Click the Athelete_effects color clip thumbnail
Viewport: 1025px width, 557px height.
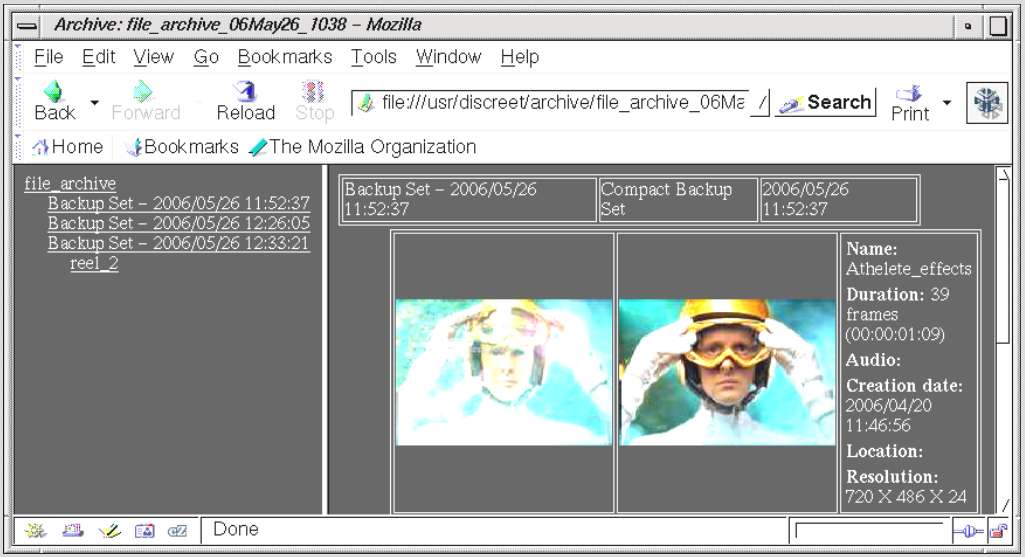click(x=727, y=372)
